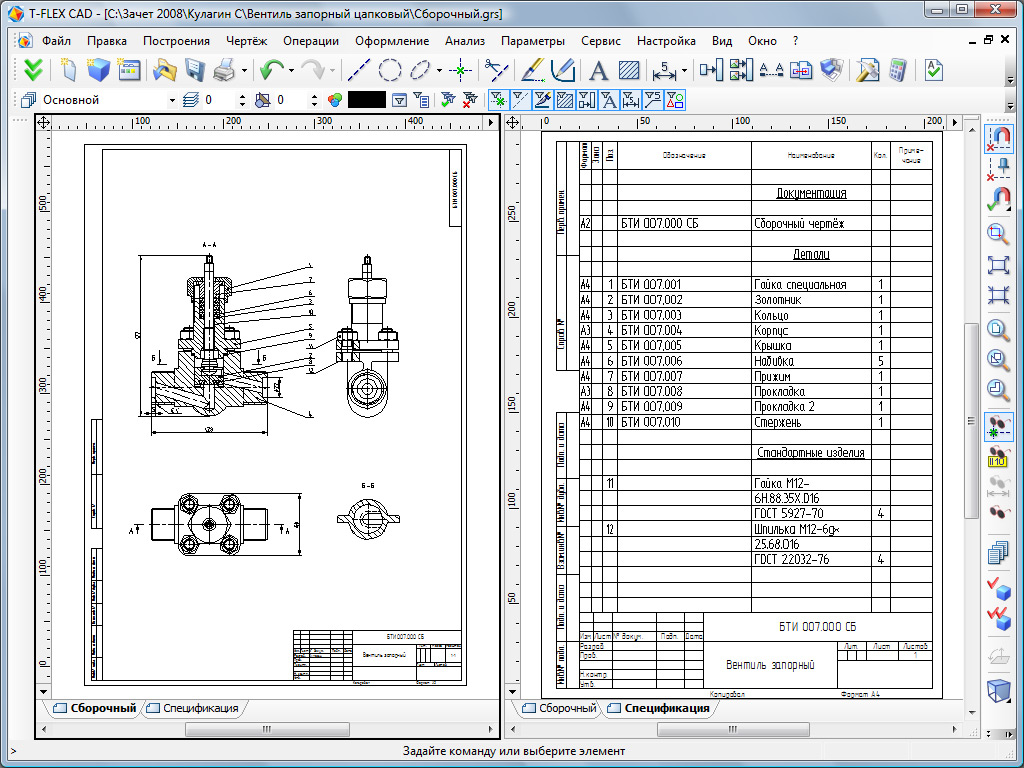The height and width of the screenshot is (768, 1024).
Task: Select the construction circle tool
Action: pos(390,70)
